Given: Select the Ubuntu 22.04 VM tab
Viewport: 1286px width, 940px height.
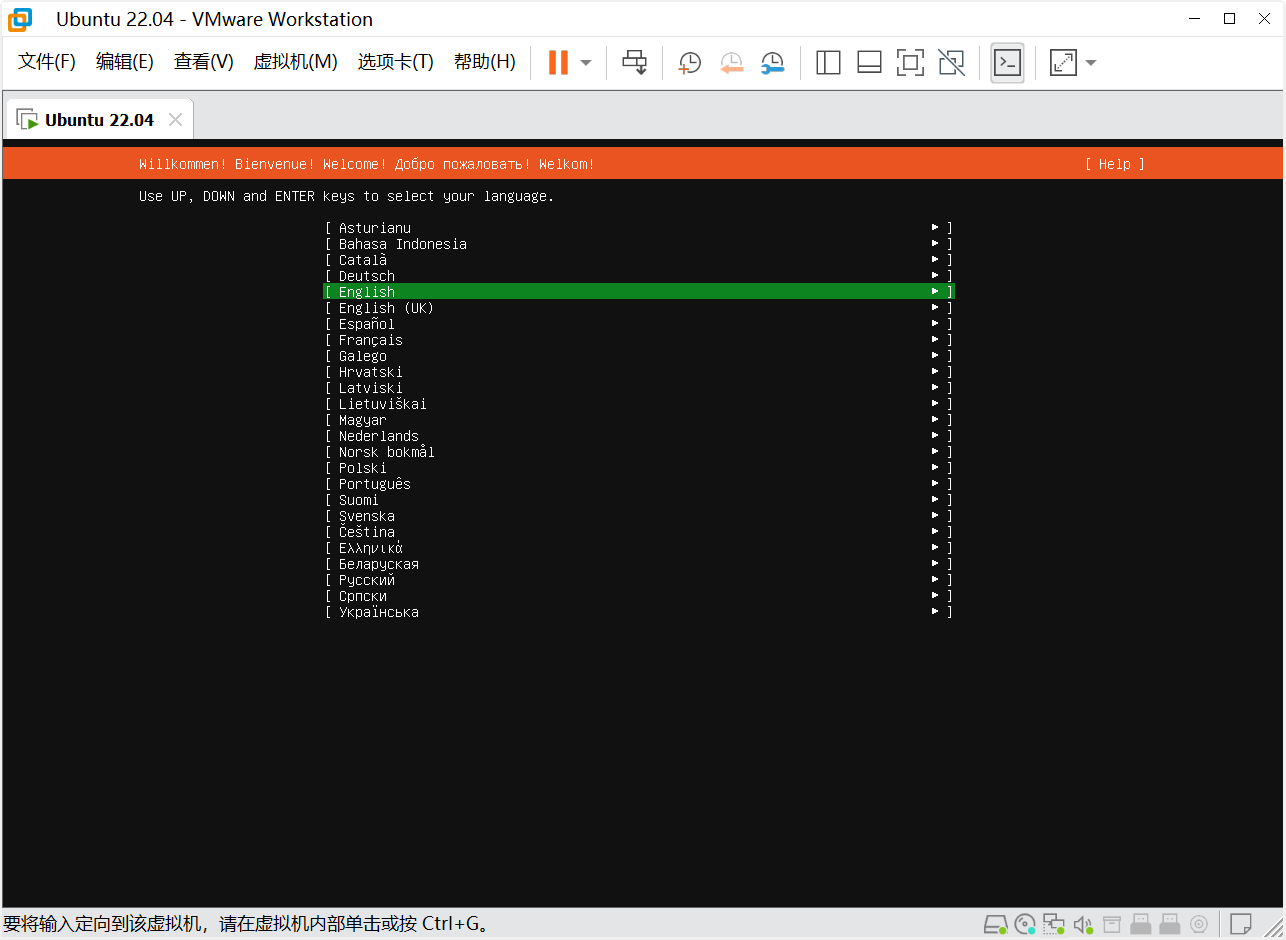Looking at the screenshot, I should 99,120.
